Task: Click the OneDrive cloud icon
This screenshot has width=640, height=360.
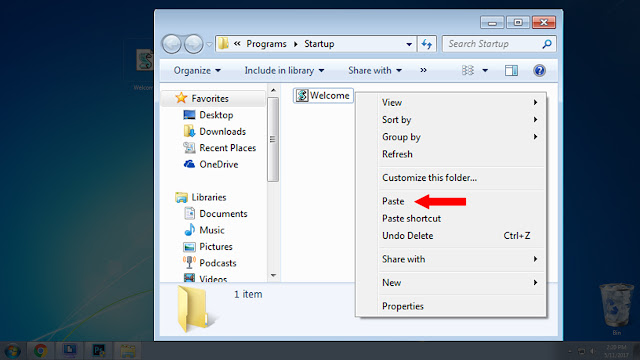Action: [x=189, y=164]
